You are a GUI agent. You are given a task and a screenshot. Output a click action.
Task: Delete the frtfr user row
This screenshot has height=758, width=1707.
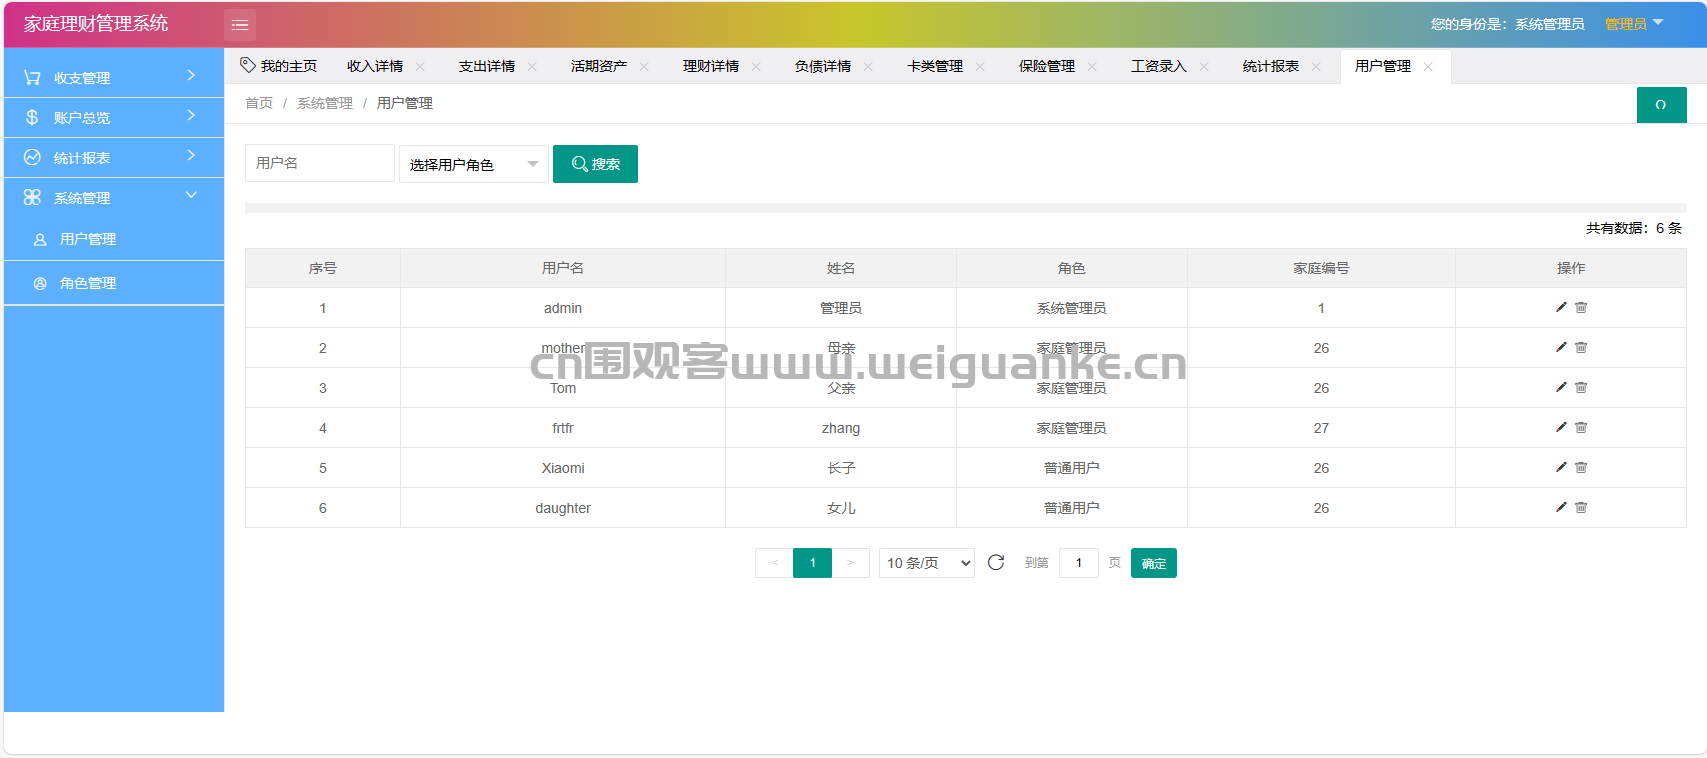1581,427
